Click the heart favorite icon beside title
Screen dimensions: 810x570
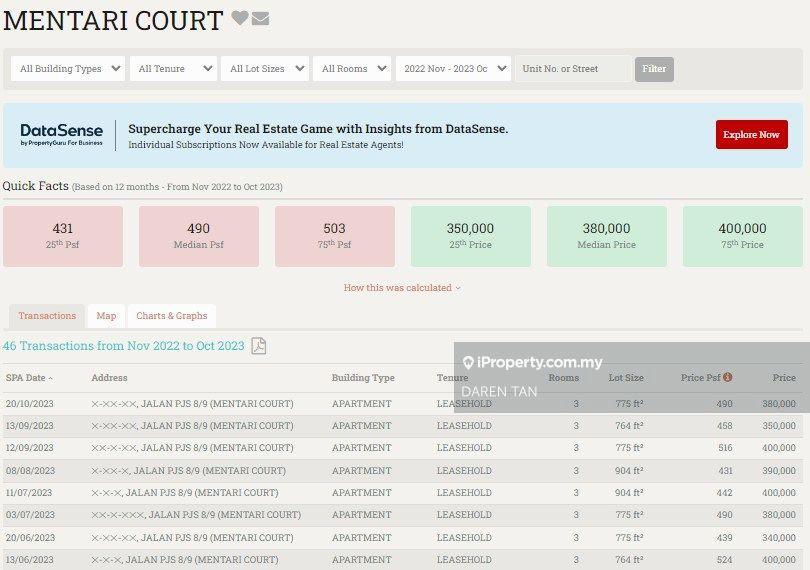240,19
